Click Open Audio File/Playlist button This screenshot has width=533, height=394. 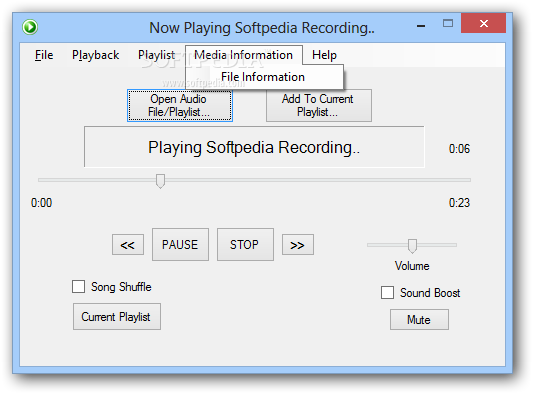click(x=180, y=105)
